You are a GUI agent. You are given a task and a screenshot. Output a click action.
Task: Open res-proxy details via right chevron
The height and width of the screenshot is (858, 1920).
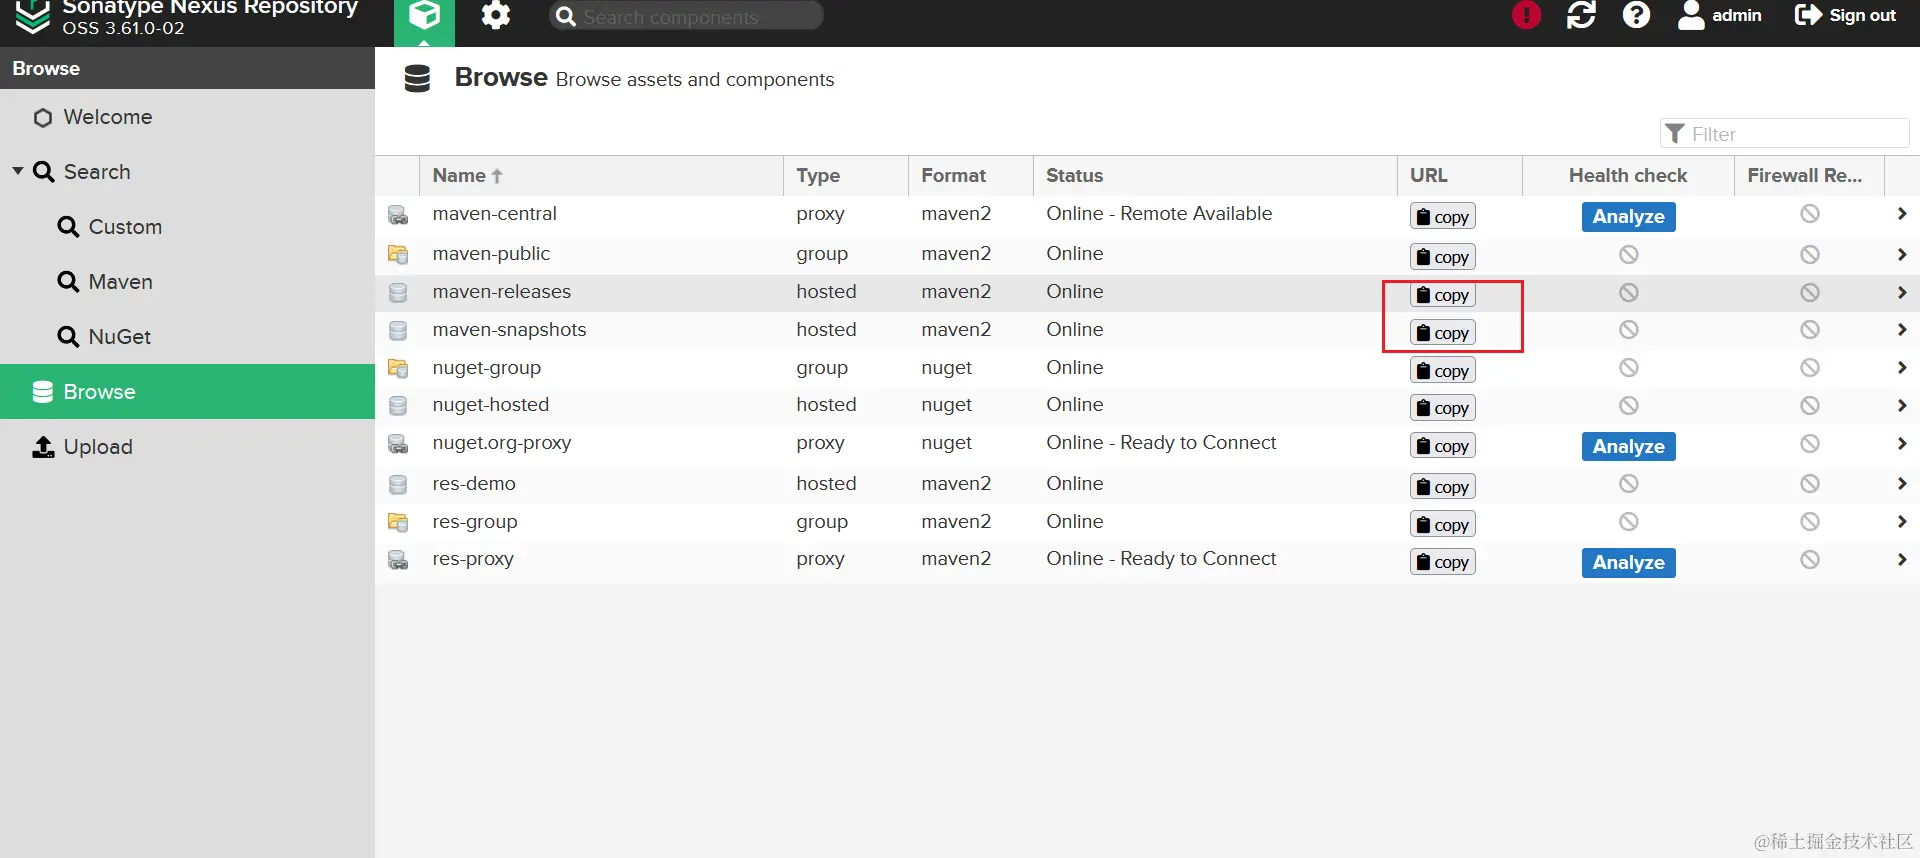[x=1901, y=560]
